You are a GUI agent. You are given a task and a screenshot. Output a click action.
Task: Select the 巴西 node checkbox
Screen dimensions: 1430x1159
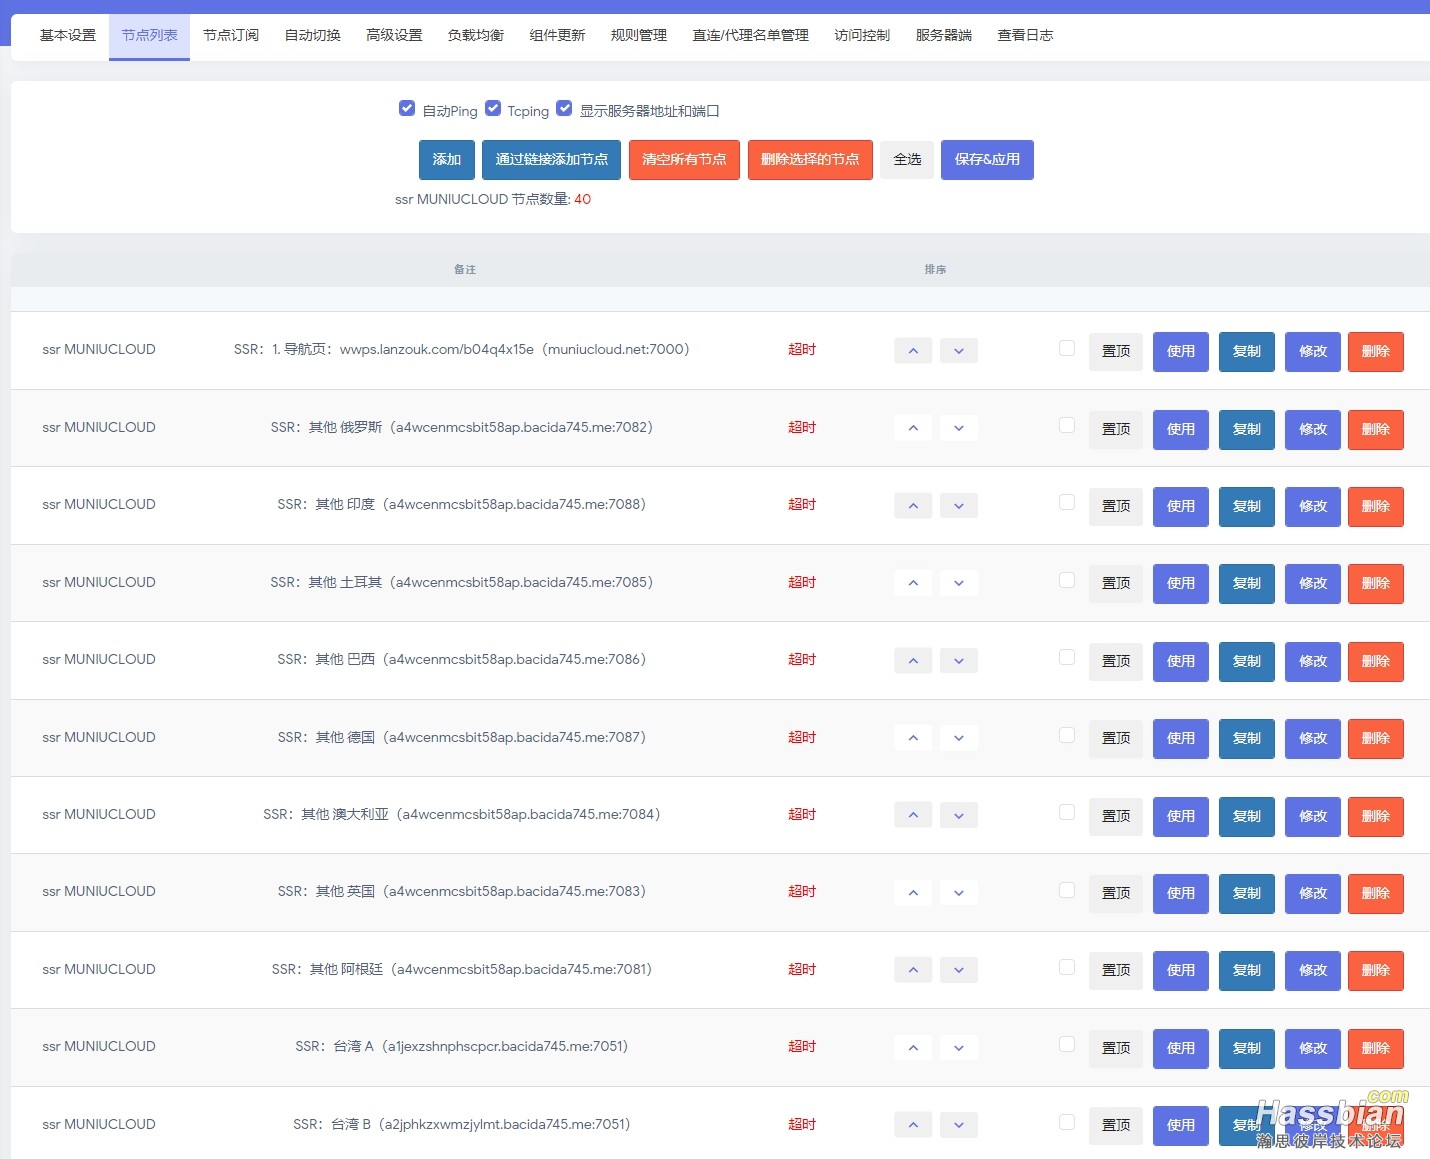(1067, 658)
